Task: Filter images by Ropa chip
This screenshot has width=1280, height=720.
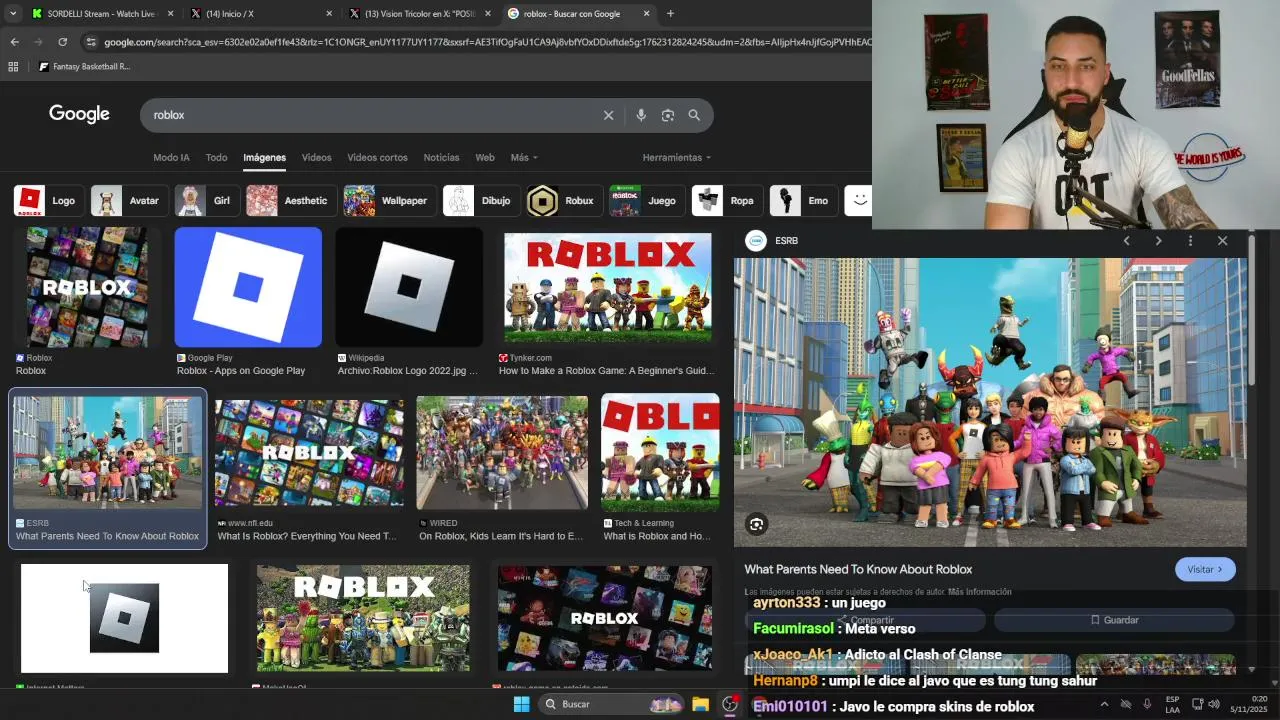Action: pos(726,201)
